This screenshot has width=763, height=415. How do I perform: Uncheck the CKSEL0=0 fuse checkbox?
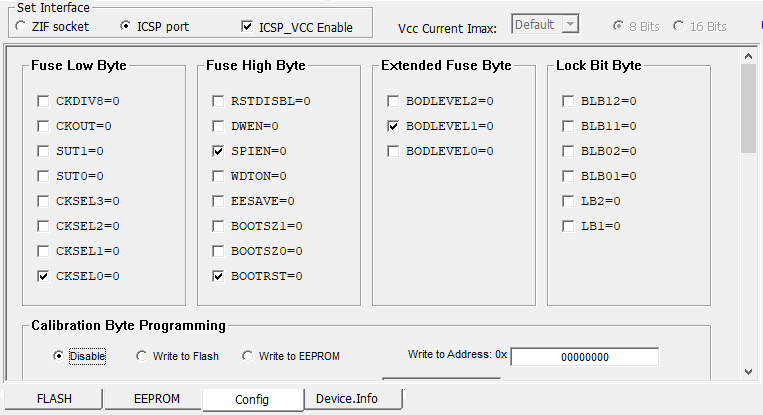tap(43, 276)
